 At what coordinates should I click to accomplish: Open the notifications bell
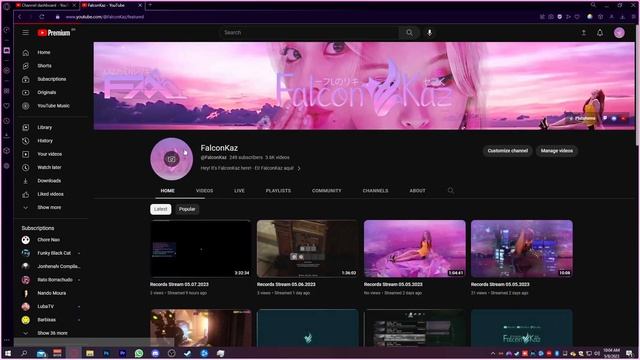pyautogui.click(x=600, y=33)
